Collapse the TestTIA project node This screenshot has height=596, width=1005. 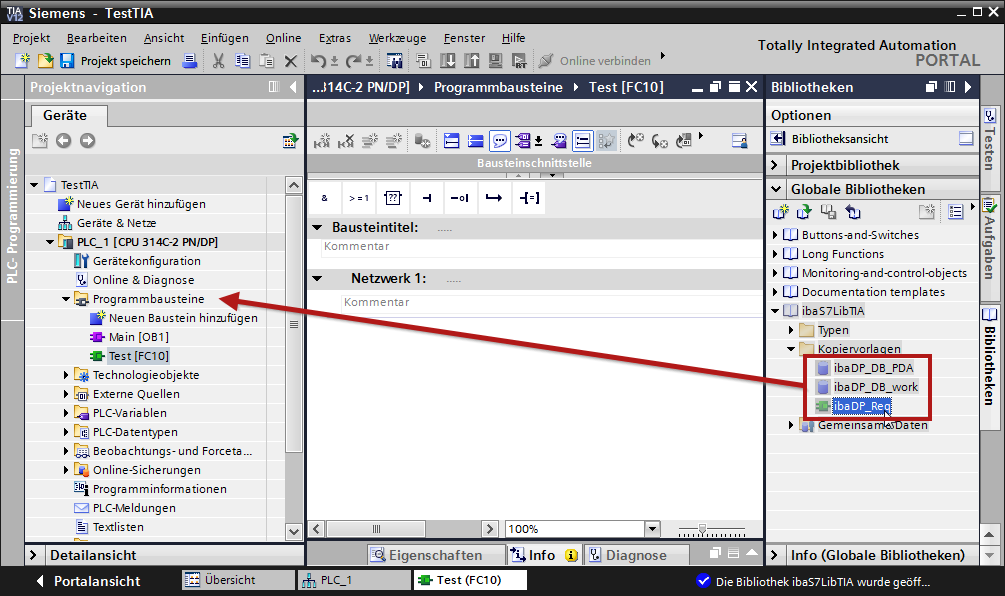[34, 185]
